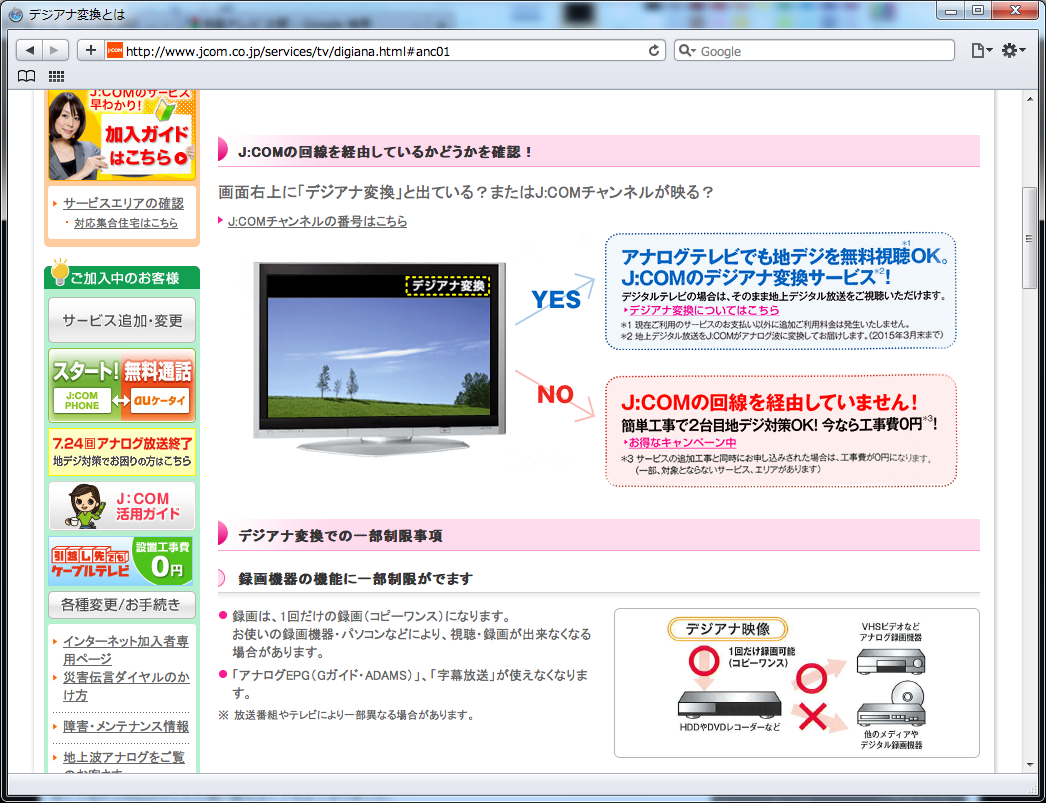The width and height of the screenshot is (1046, 803).
Task: Open the 引越し先でもケーブルテレビ 0円 banner
Action: pos(121,561)
